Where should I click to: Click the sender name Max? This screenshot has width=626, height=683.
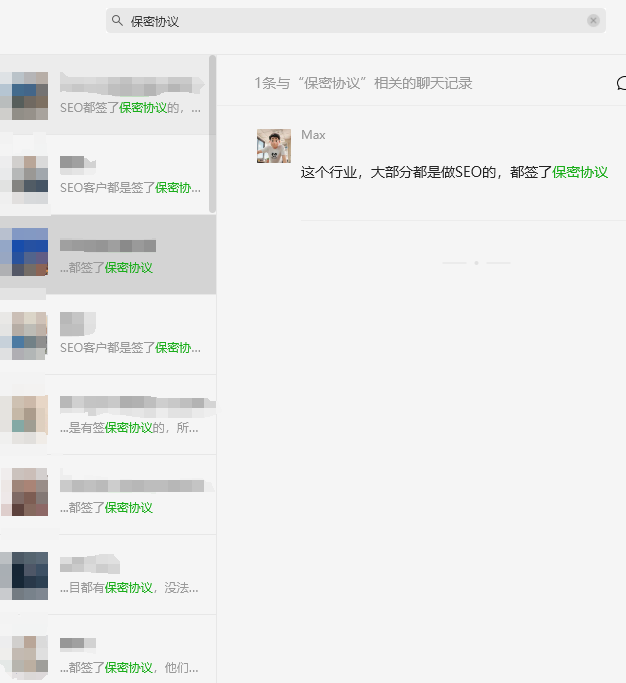[x=313, y=135]
